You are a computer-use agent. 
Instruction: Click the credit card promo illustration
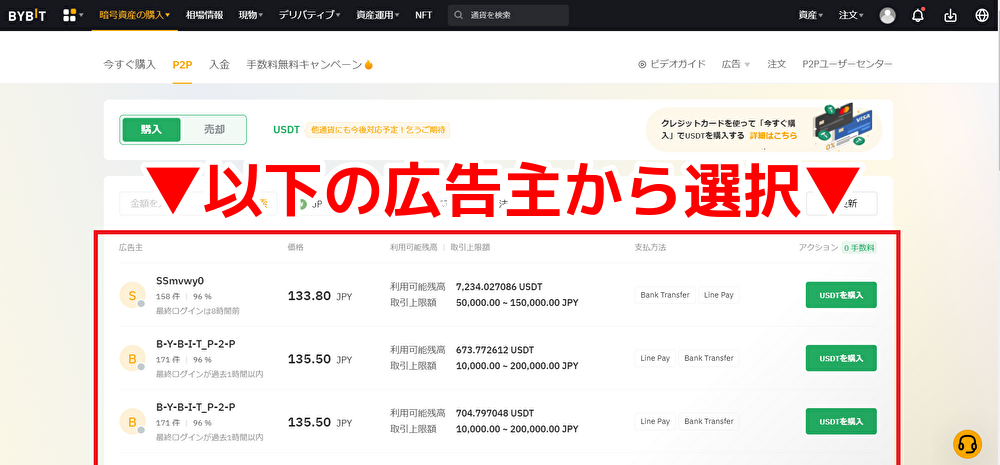[843, 126]
